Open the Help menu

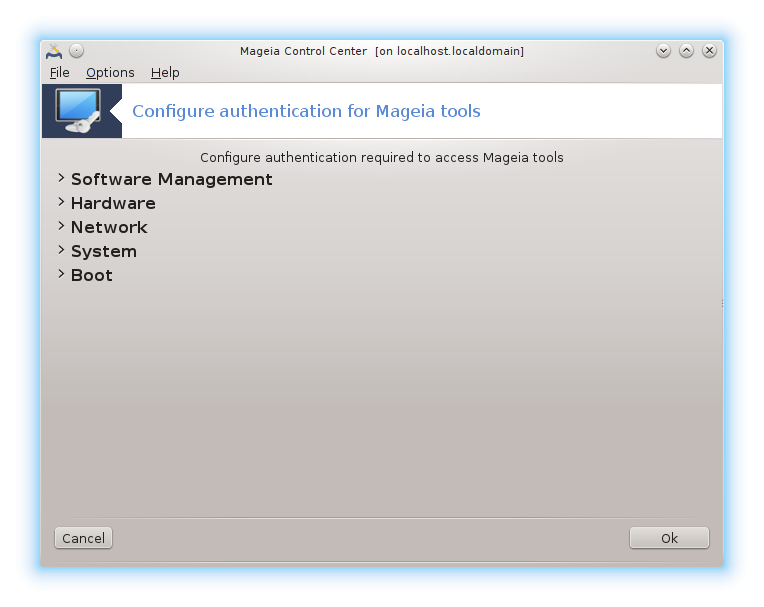[165, 72]
